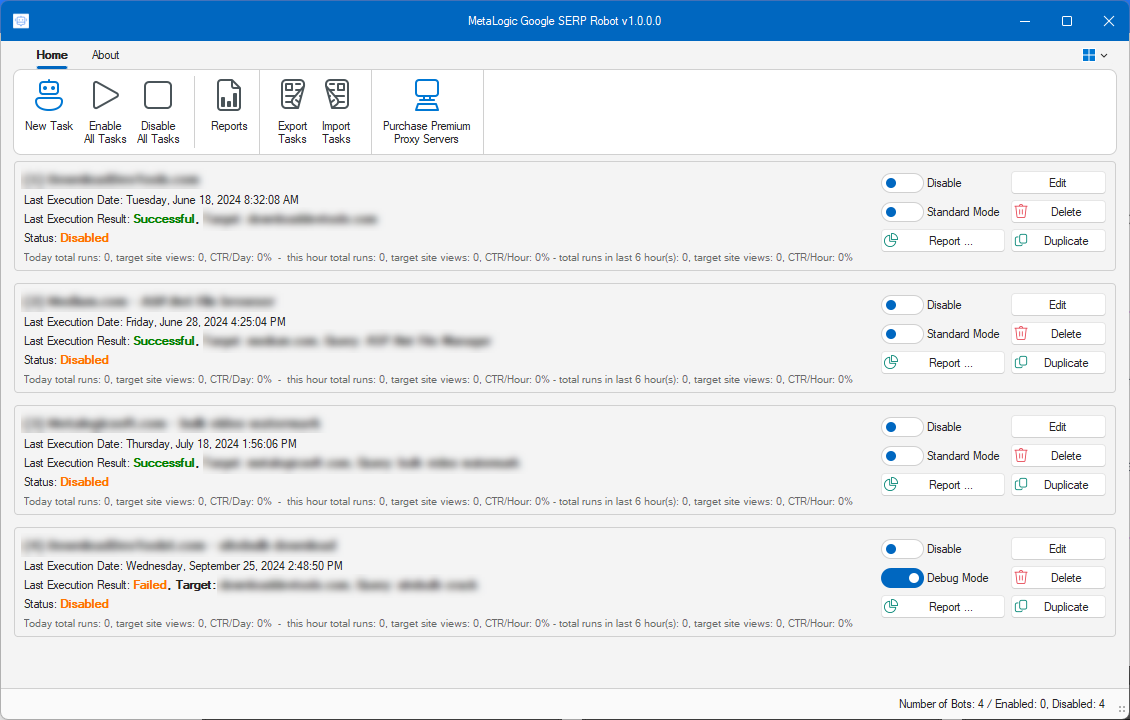Image resolution: width=1130 pixels, height=720 pixels.
Task: Duplicate the task last run June 28
Action: 1058,363
